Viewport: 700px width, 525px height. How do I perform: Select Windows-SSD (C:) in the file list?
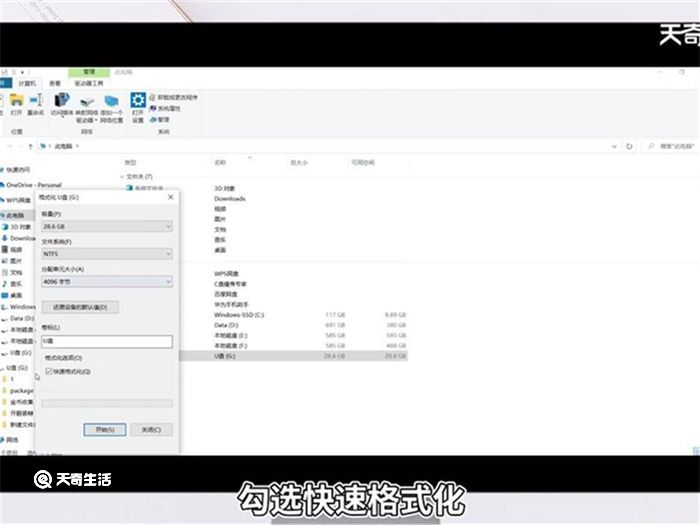coord(239,315)
